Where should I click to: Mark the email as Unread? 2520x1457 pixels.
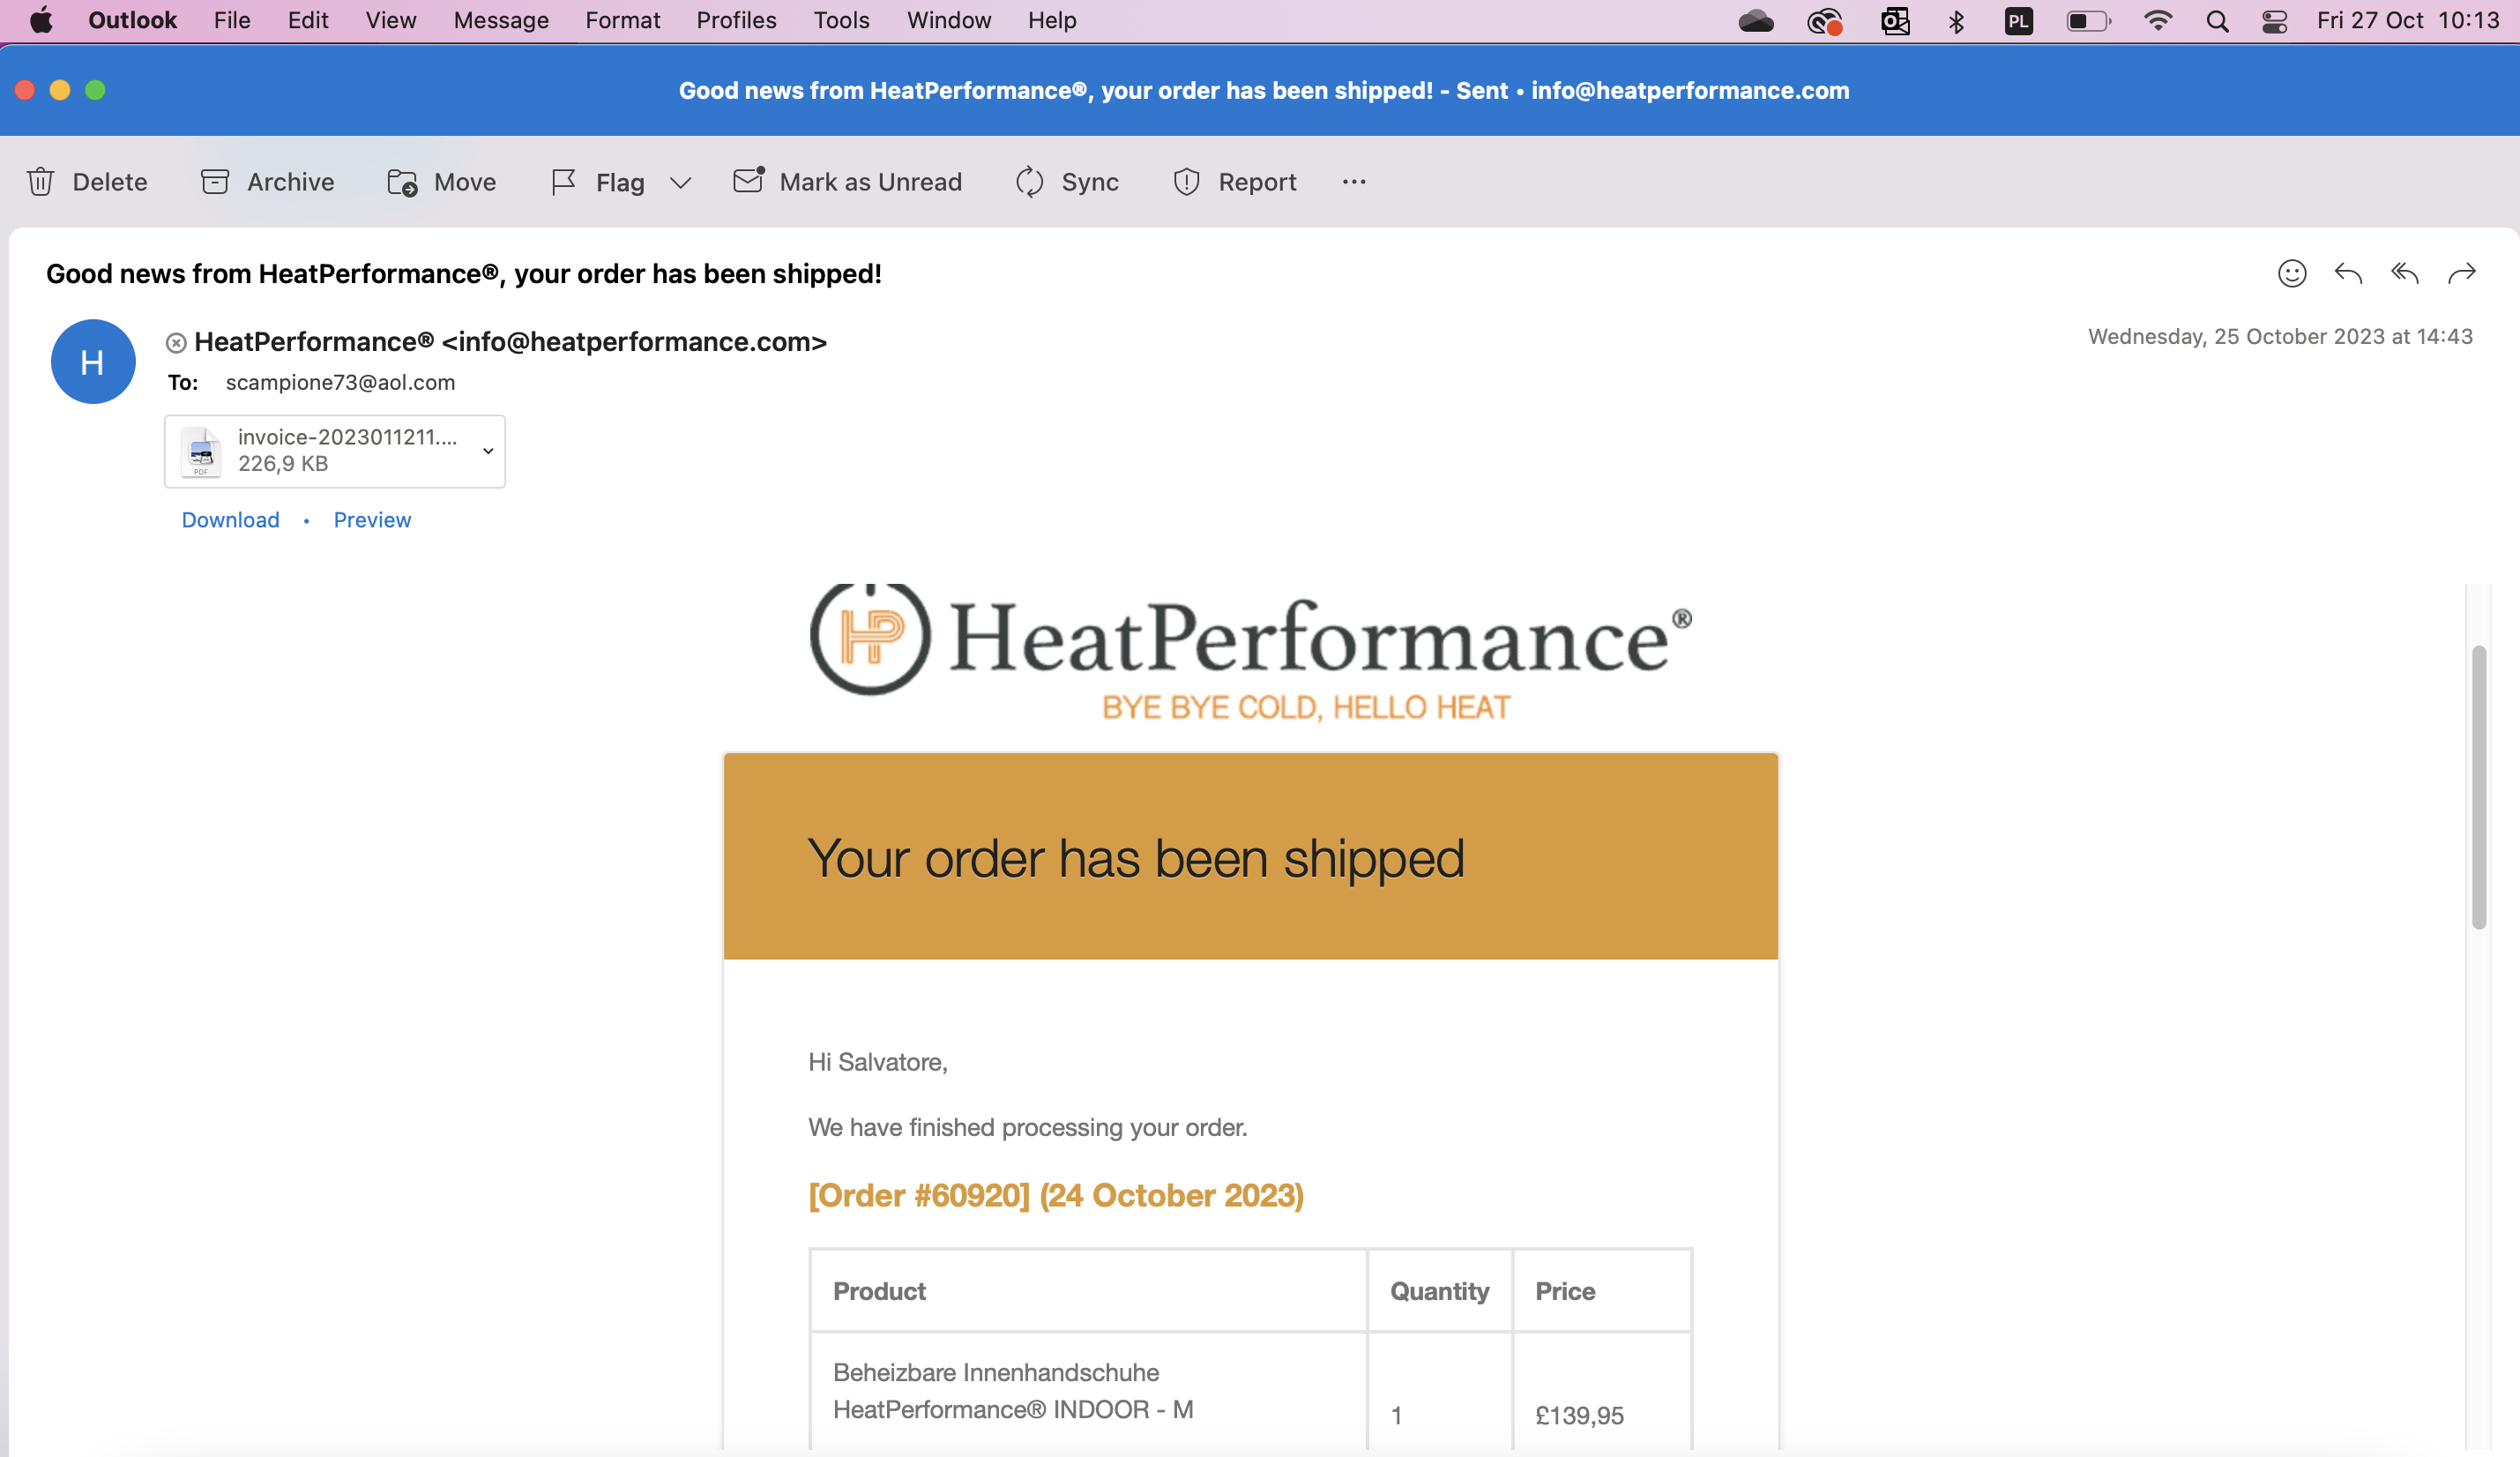(847, 182)
